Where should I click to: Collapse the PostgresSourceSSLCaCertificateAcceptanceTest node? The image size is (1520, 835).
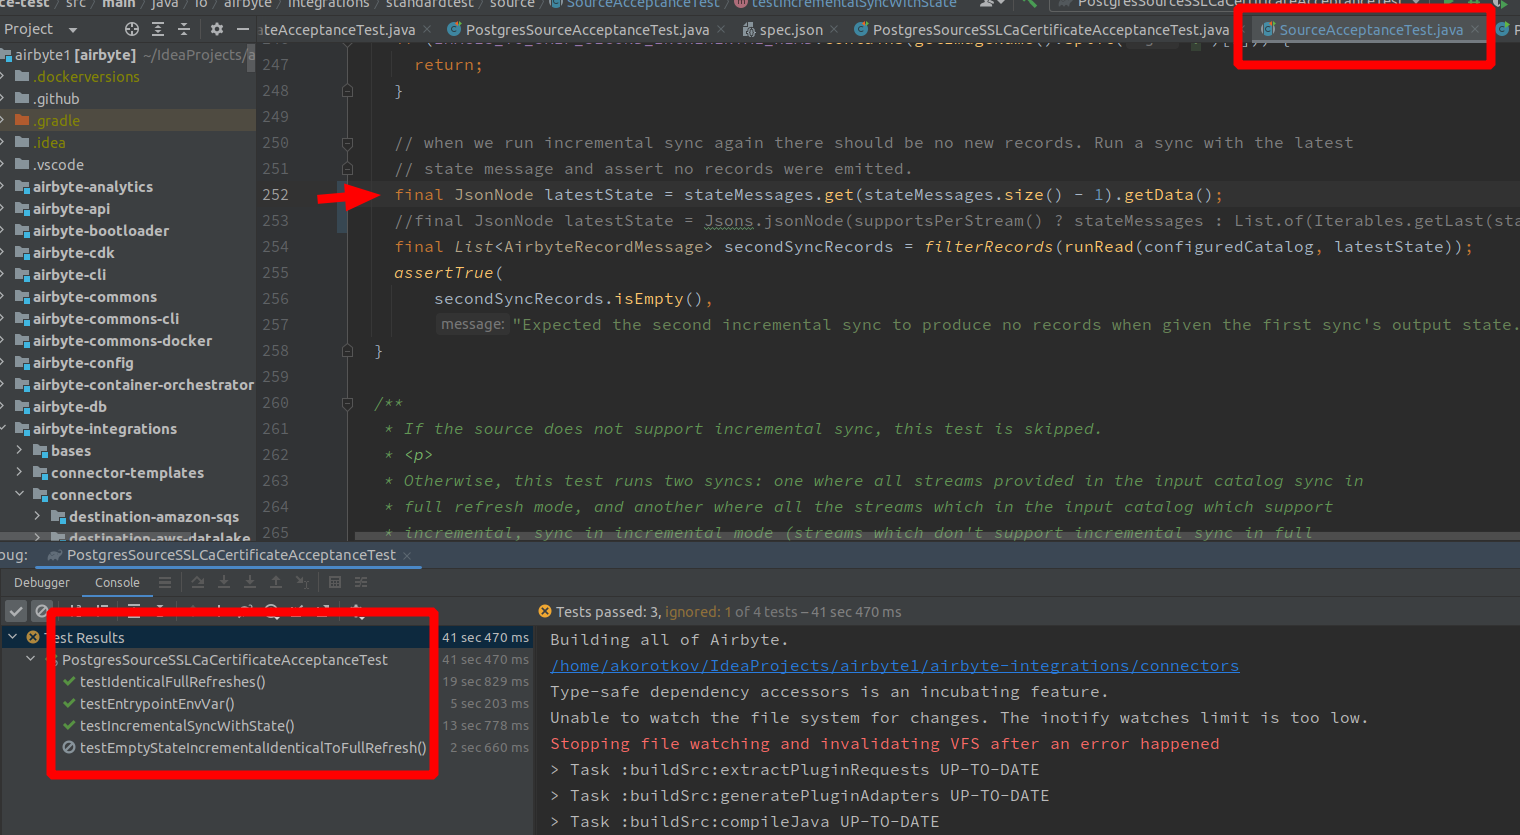click(31, 660)
